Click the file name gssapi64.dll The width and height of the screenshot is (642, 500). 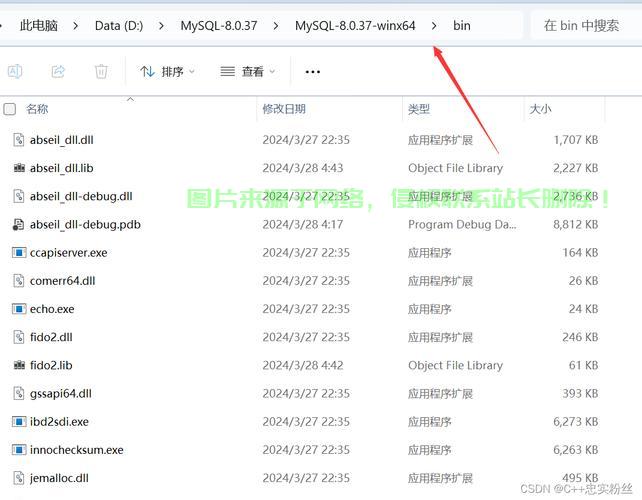pos(61,394)
